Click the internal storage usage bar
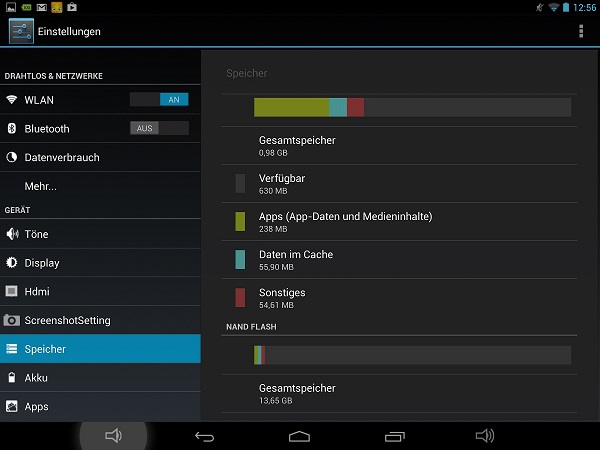This screenshot has height=450, width=600. pyautogui.click(x=412, y=107)
